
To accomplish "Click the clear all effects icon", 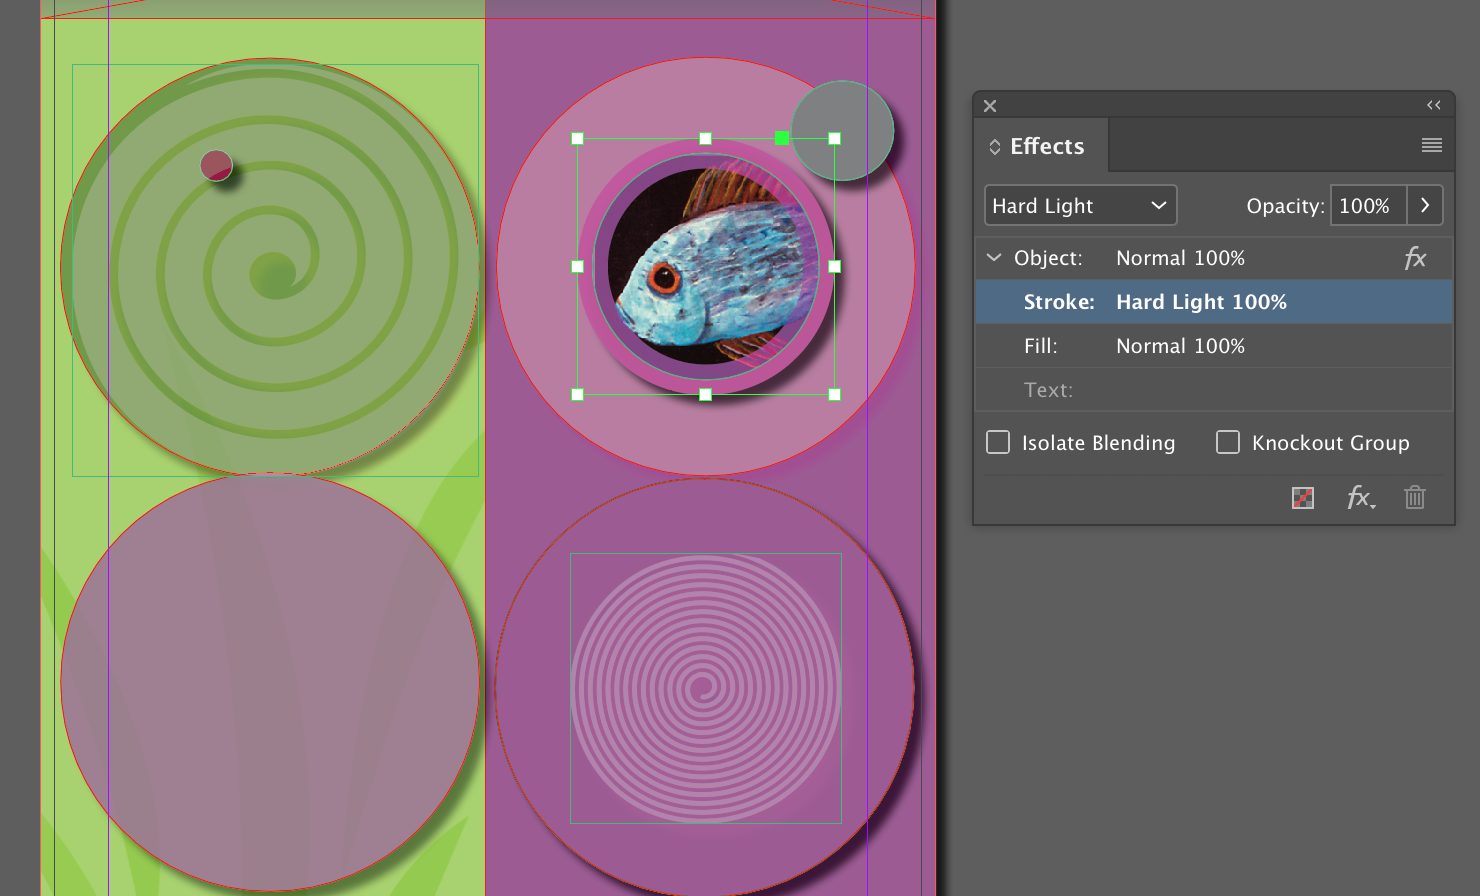I will click(1303, 498).
